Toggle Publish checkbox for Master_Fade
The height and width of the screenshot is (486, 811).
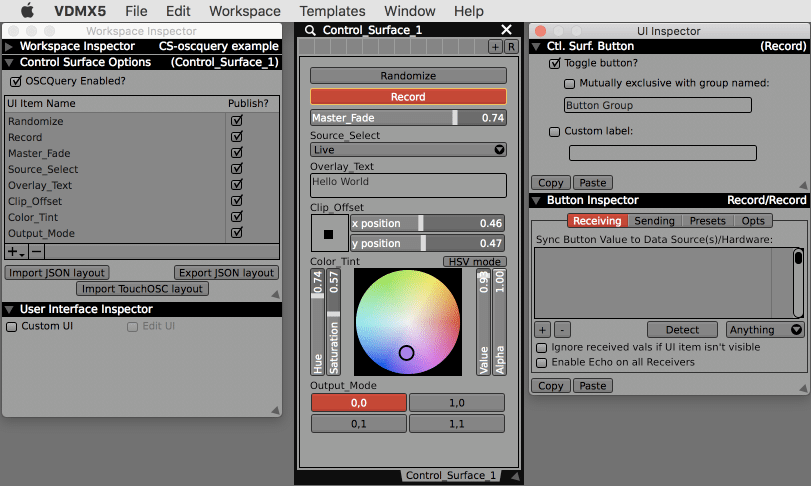pyautogui.click(x=237, y=153)
